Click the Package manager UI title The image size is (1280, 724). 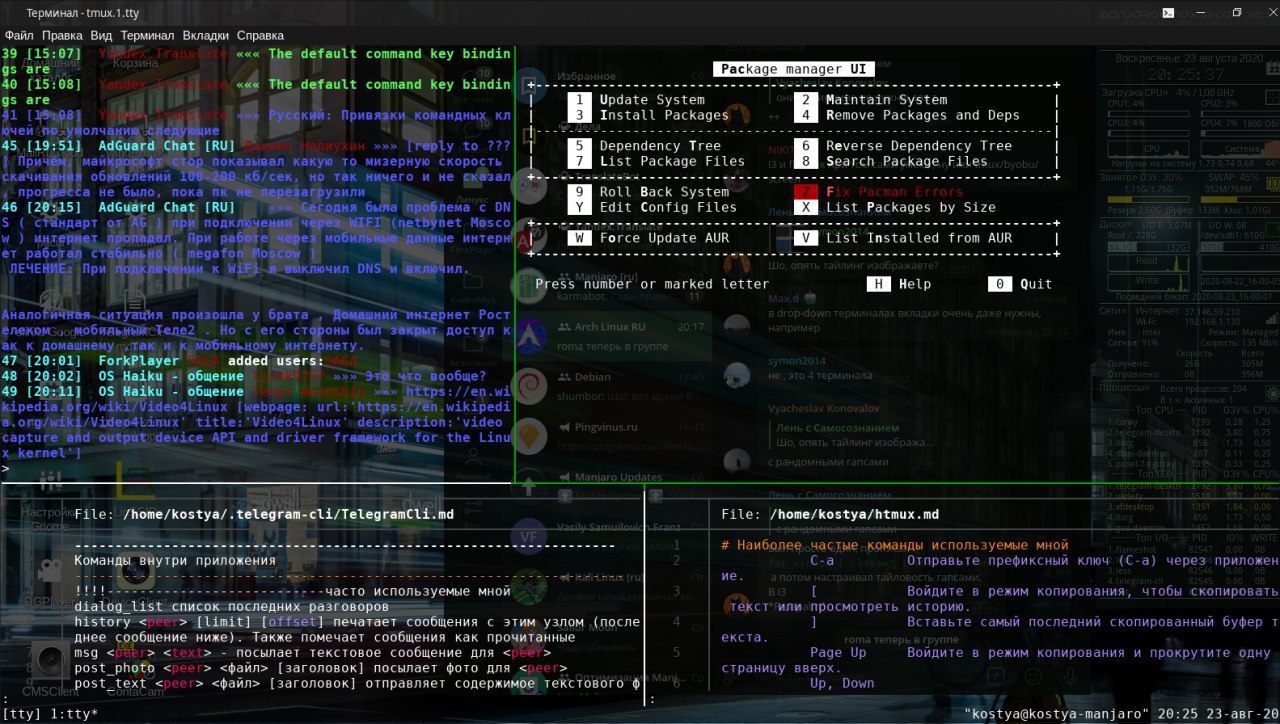pyautogui.click(x=794, y=69)
